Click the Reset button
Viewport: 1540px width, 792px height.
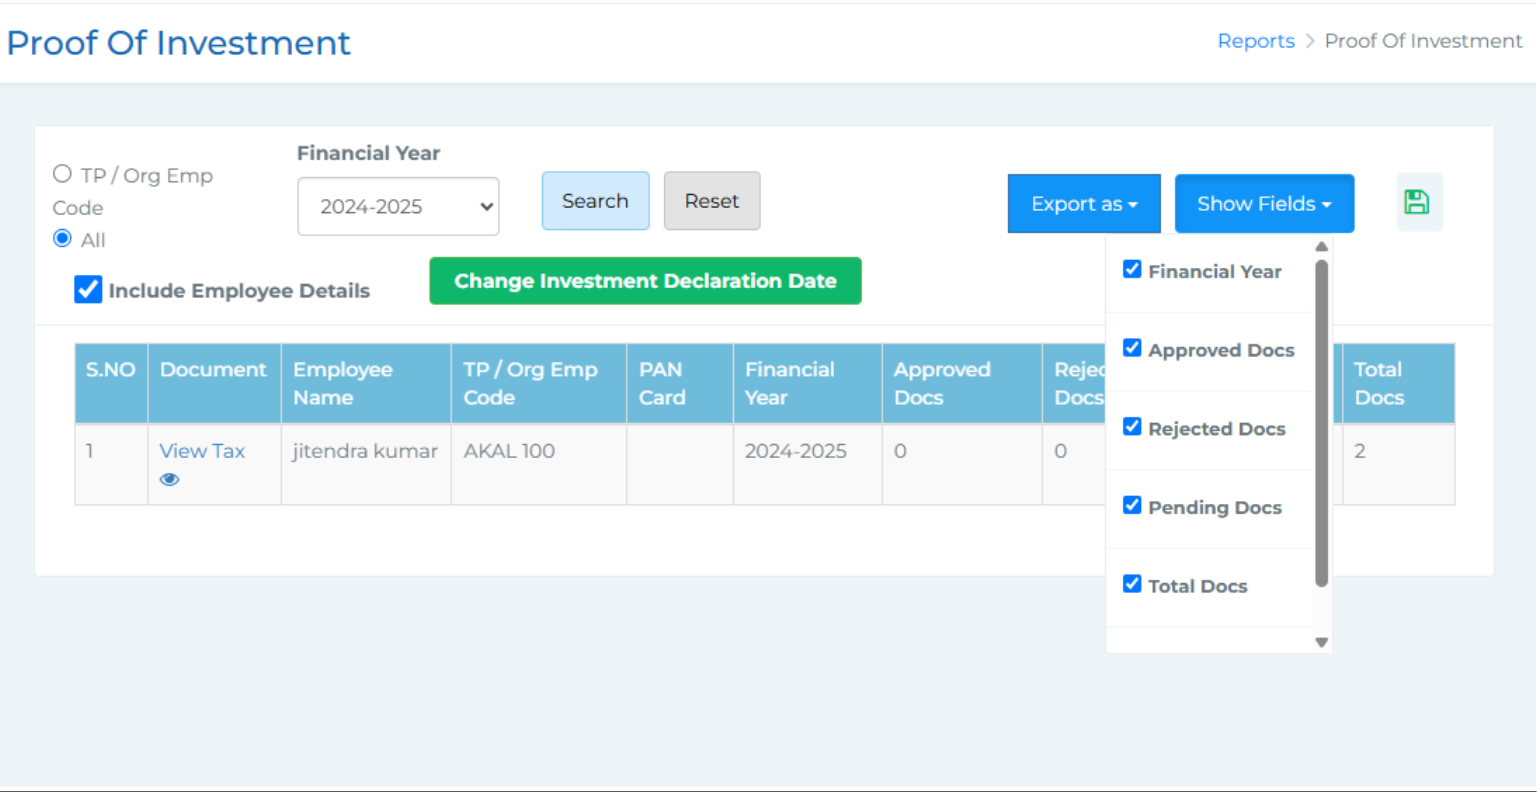[x=711, y=201]
